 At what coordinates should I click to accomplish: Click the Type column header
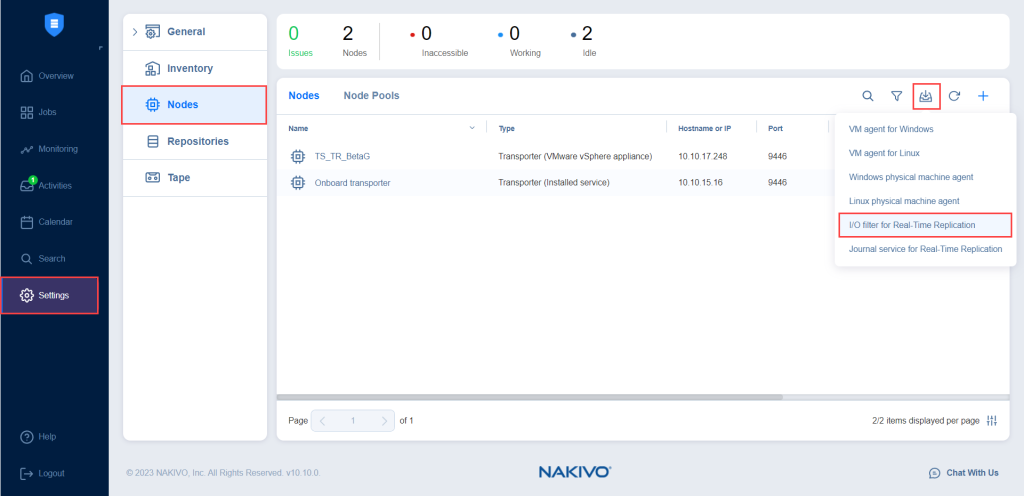tap(507, 129)
